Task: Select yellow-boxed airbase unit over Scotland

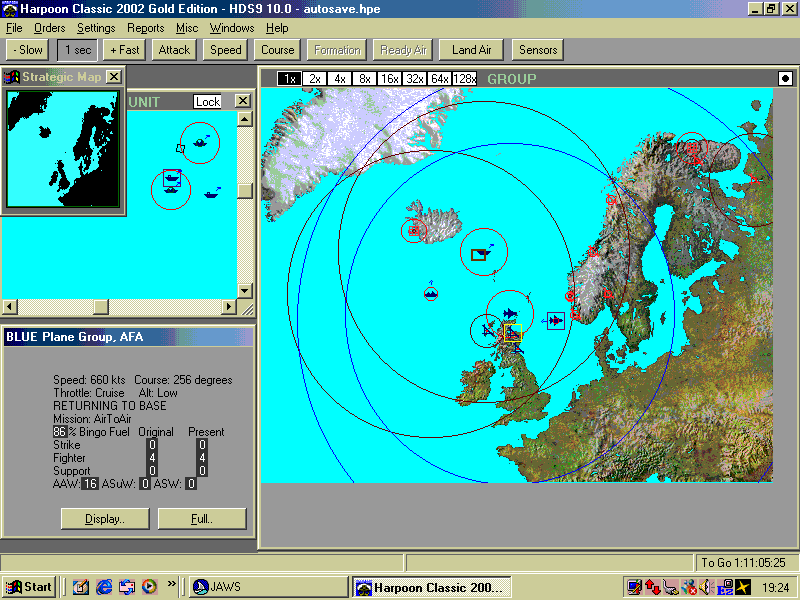Action: click(513, 333)
